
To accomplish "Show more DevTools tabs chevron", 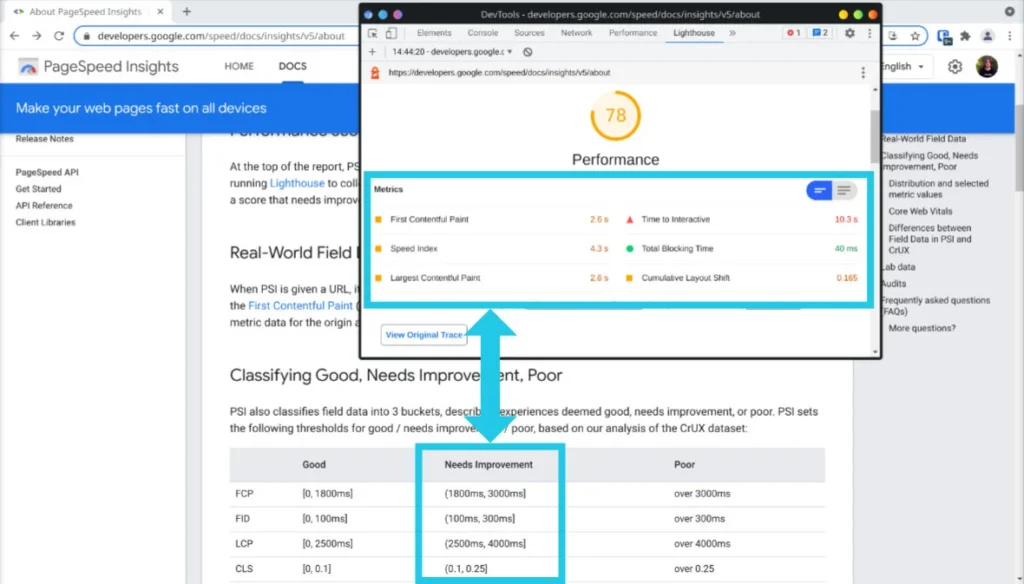I will [x=733, y=33].
